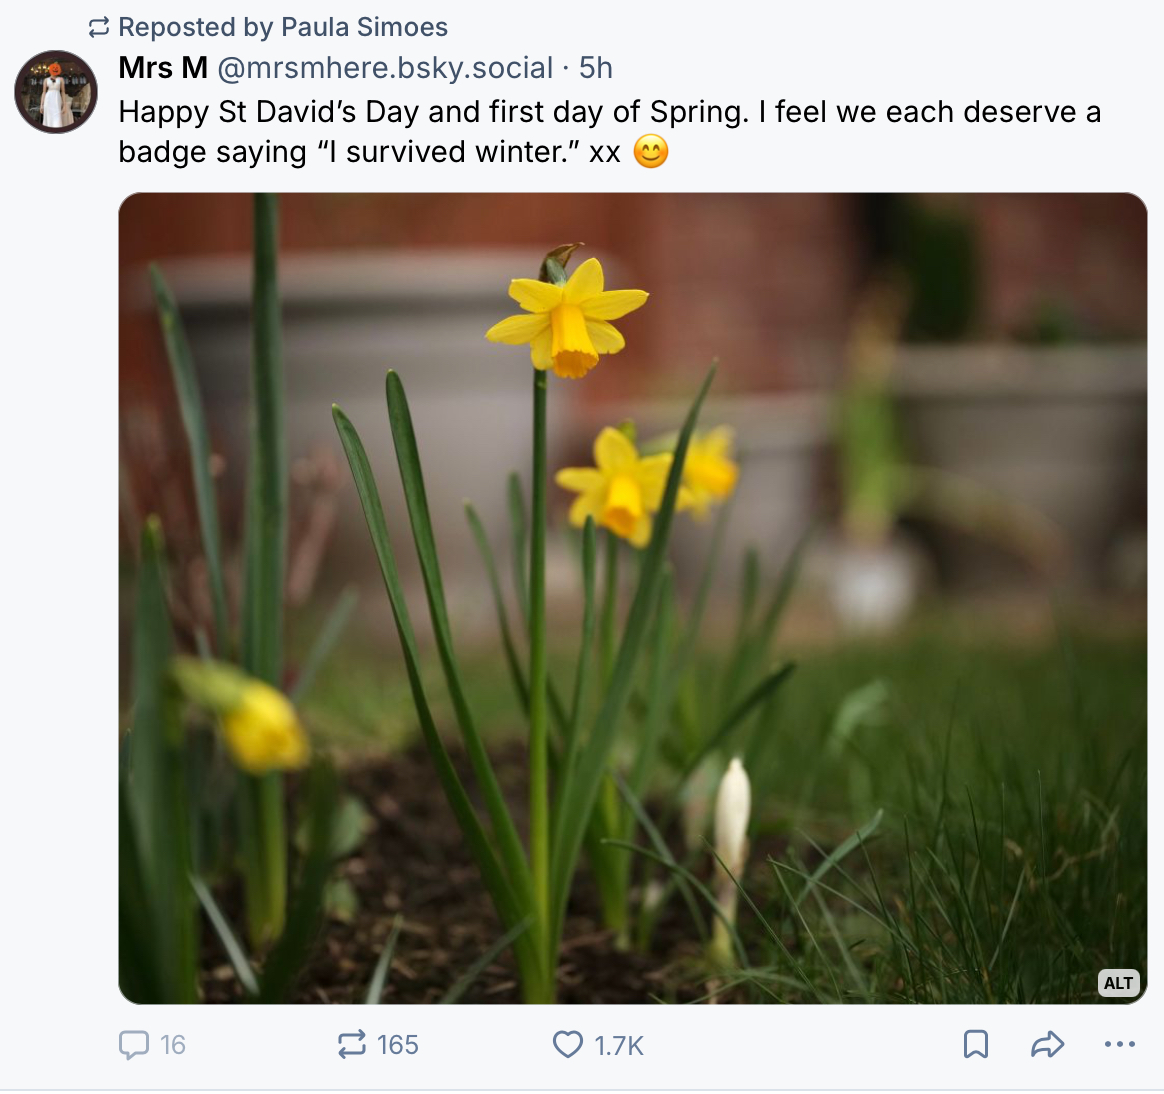This screenshot has height=1094, width=1164.
Task: Click the small repost icon beside "Reposted by"
Action: coord(99,27)
